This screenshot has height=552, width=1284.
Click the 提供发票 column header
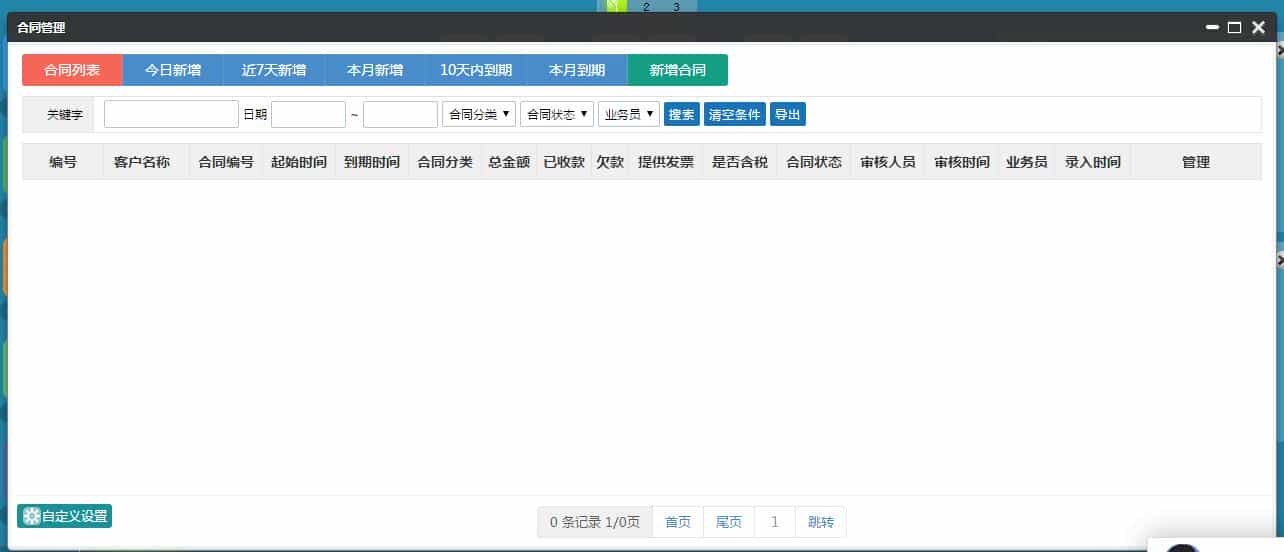666,162
